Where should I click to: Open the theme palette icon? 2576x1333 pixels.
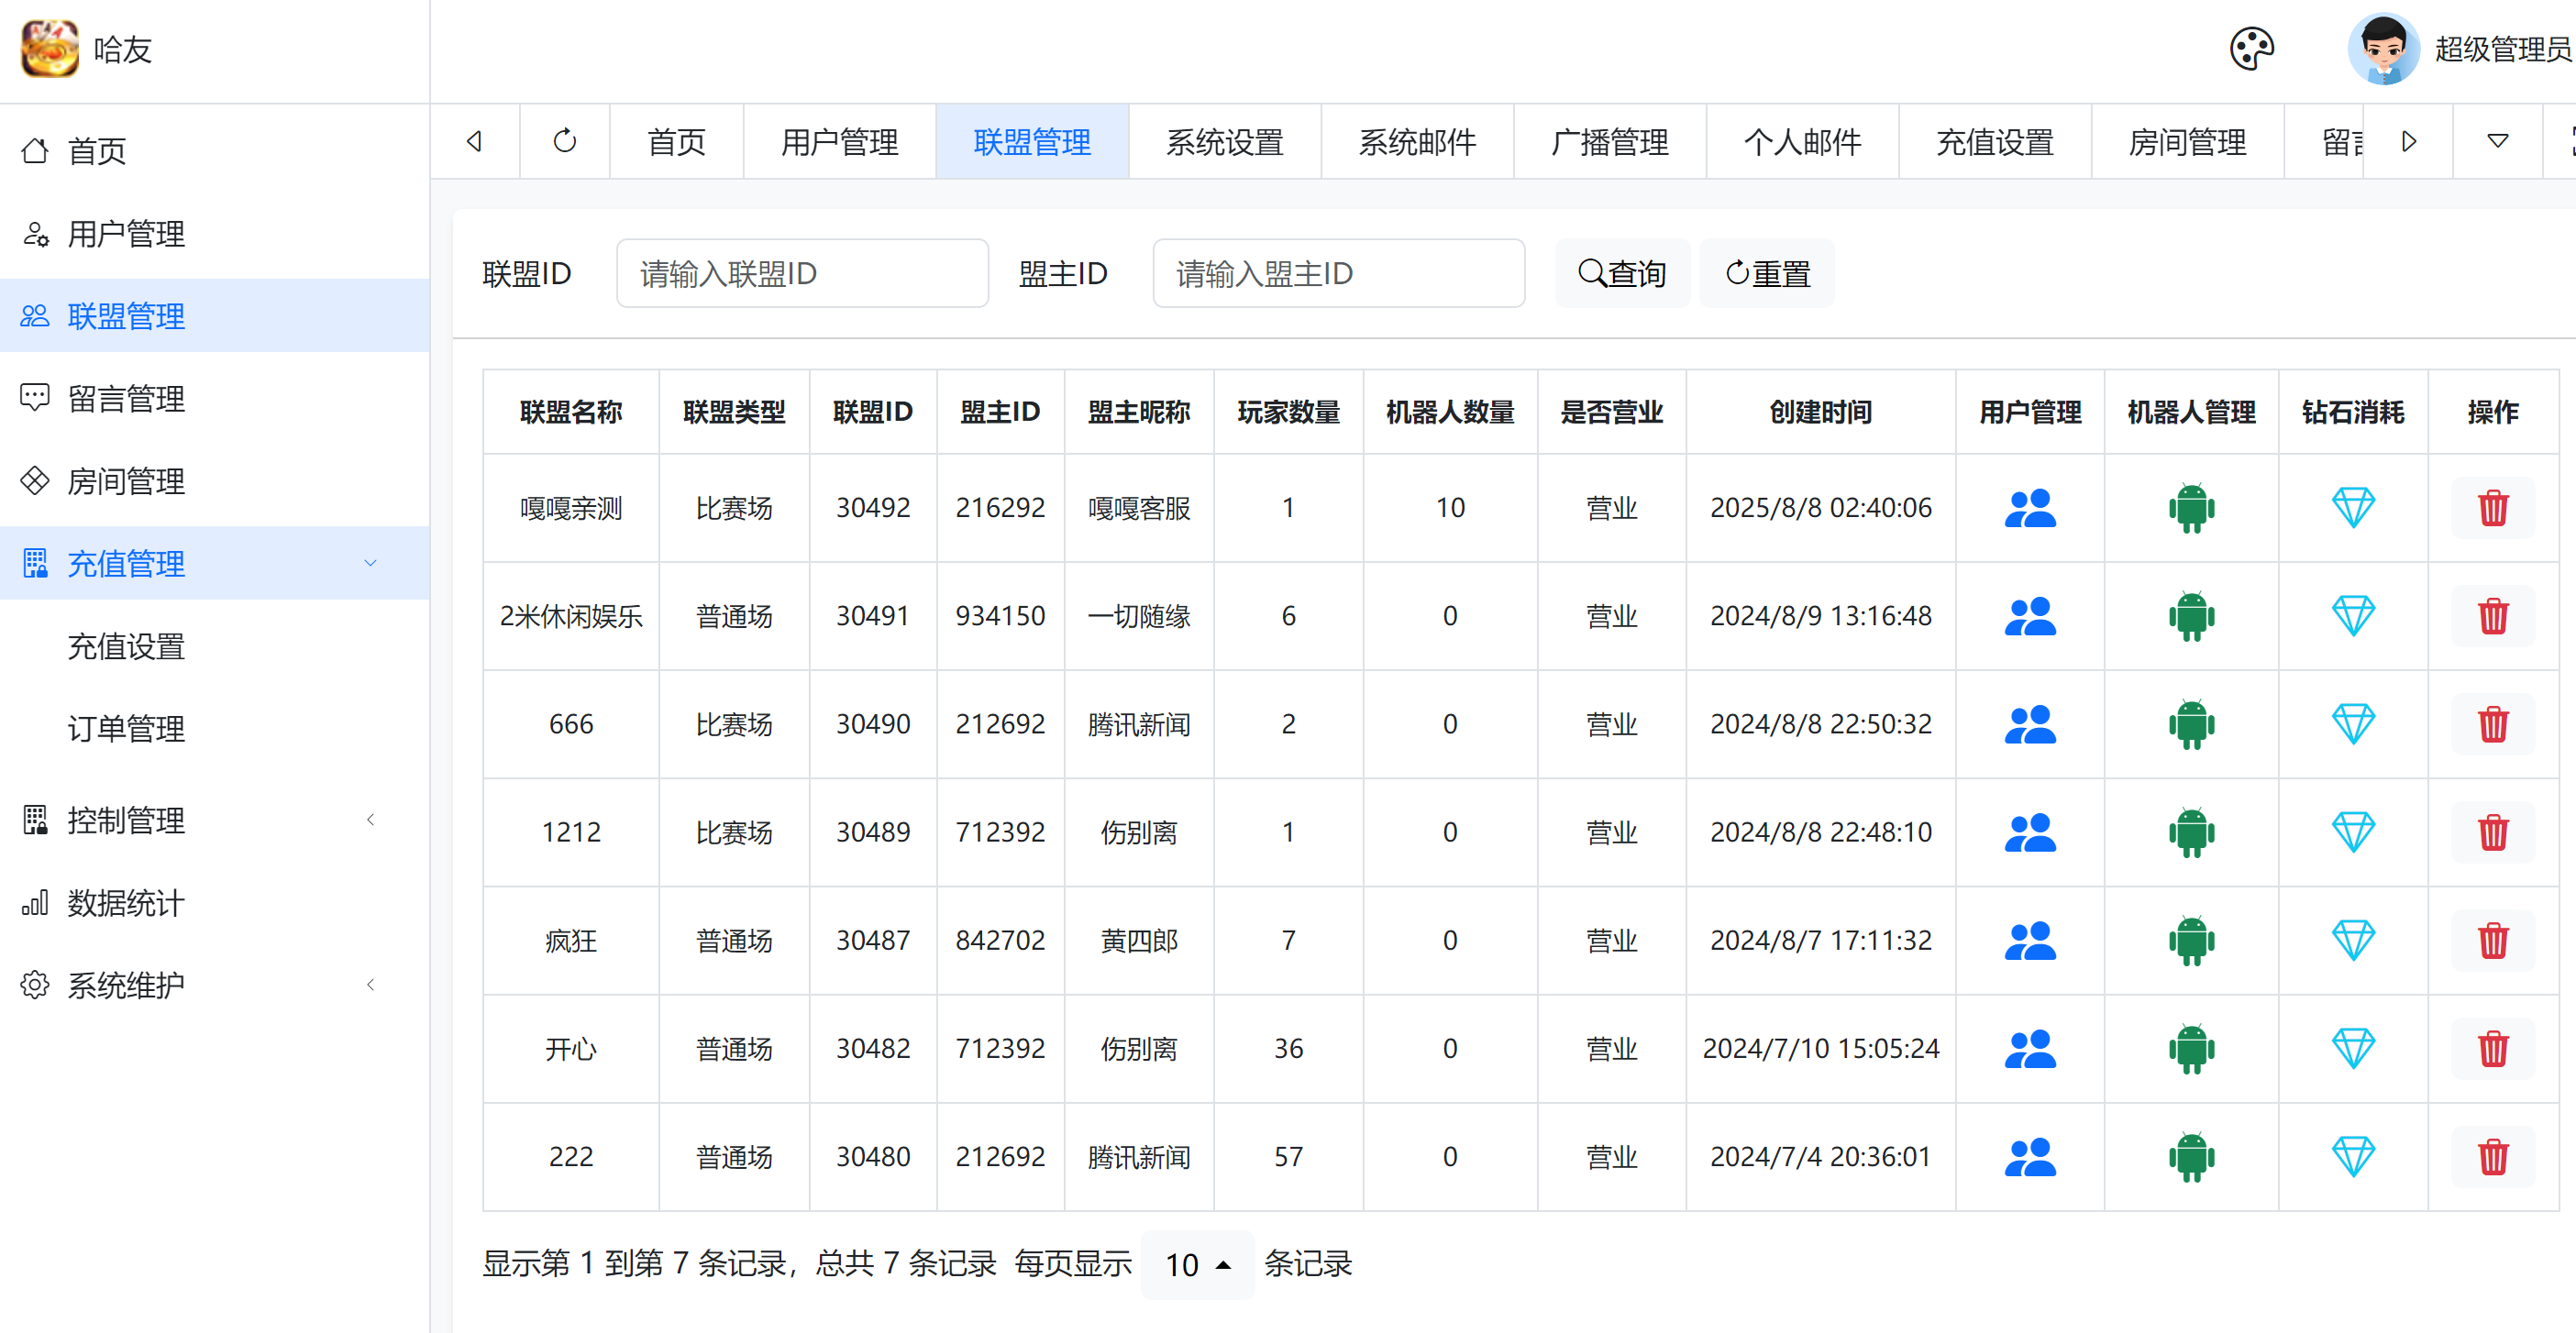pos(2251,49)
